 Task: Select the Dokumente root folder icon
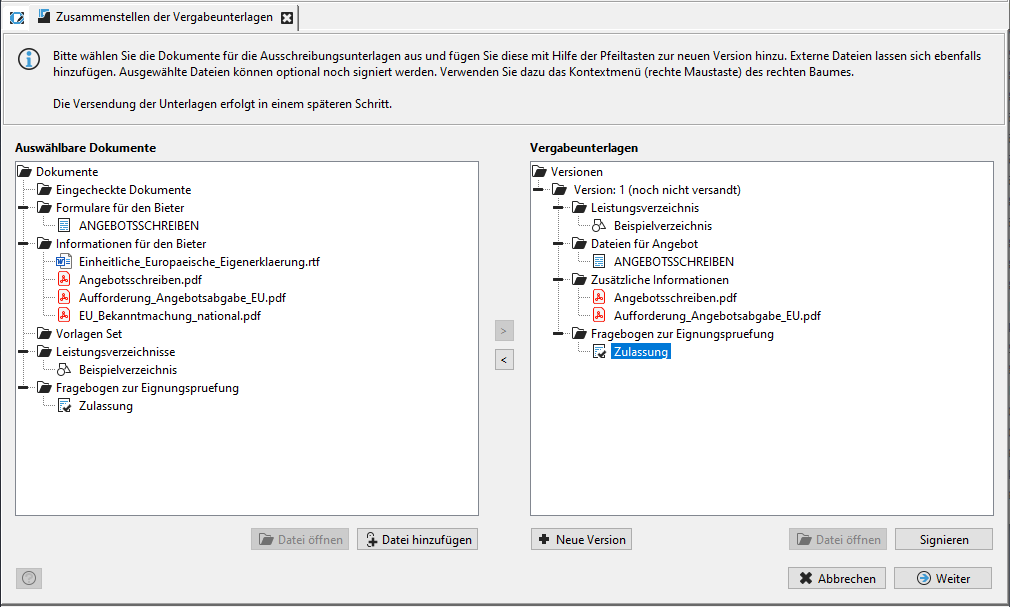tap(24, 171)
